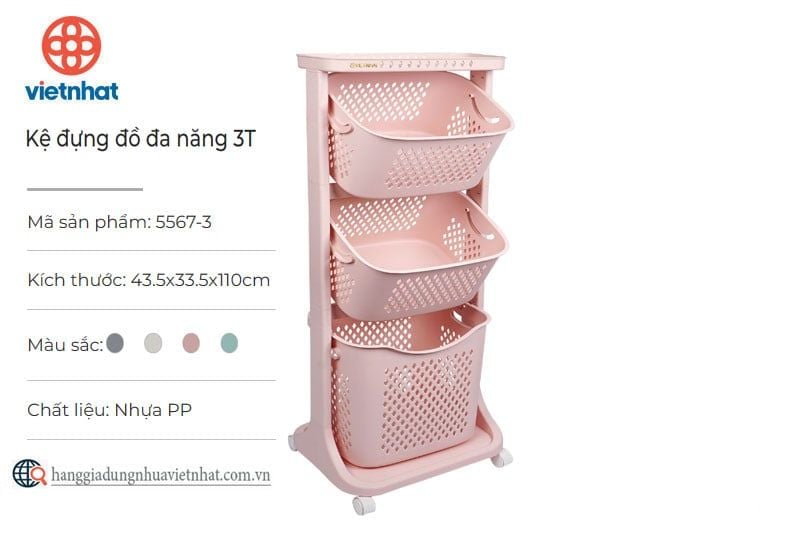Click the Chất liệu Nhựa PP text
The width and height of the screenshot is (800, 550).
point(109,410)
